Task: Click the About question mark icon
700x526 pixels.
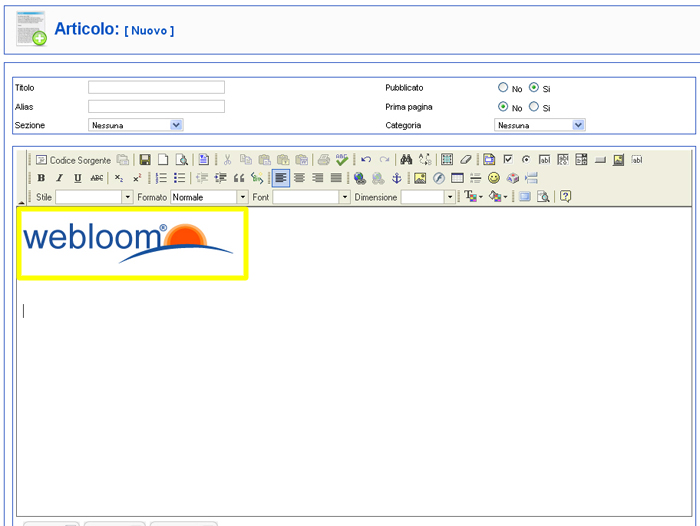Action: [566, 196]
